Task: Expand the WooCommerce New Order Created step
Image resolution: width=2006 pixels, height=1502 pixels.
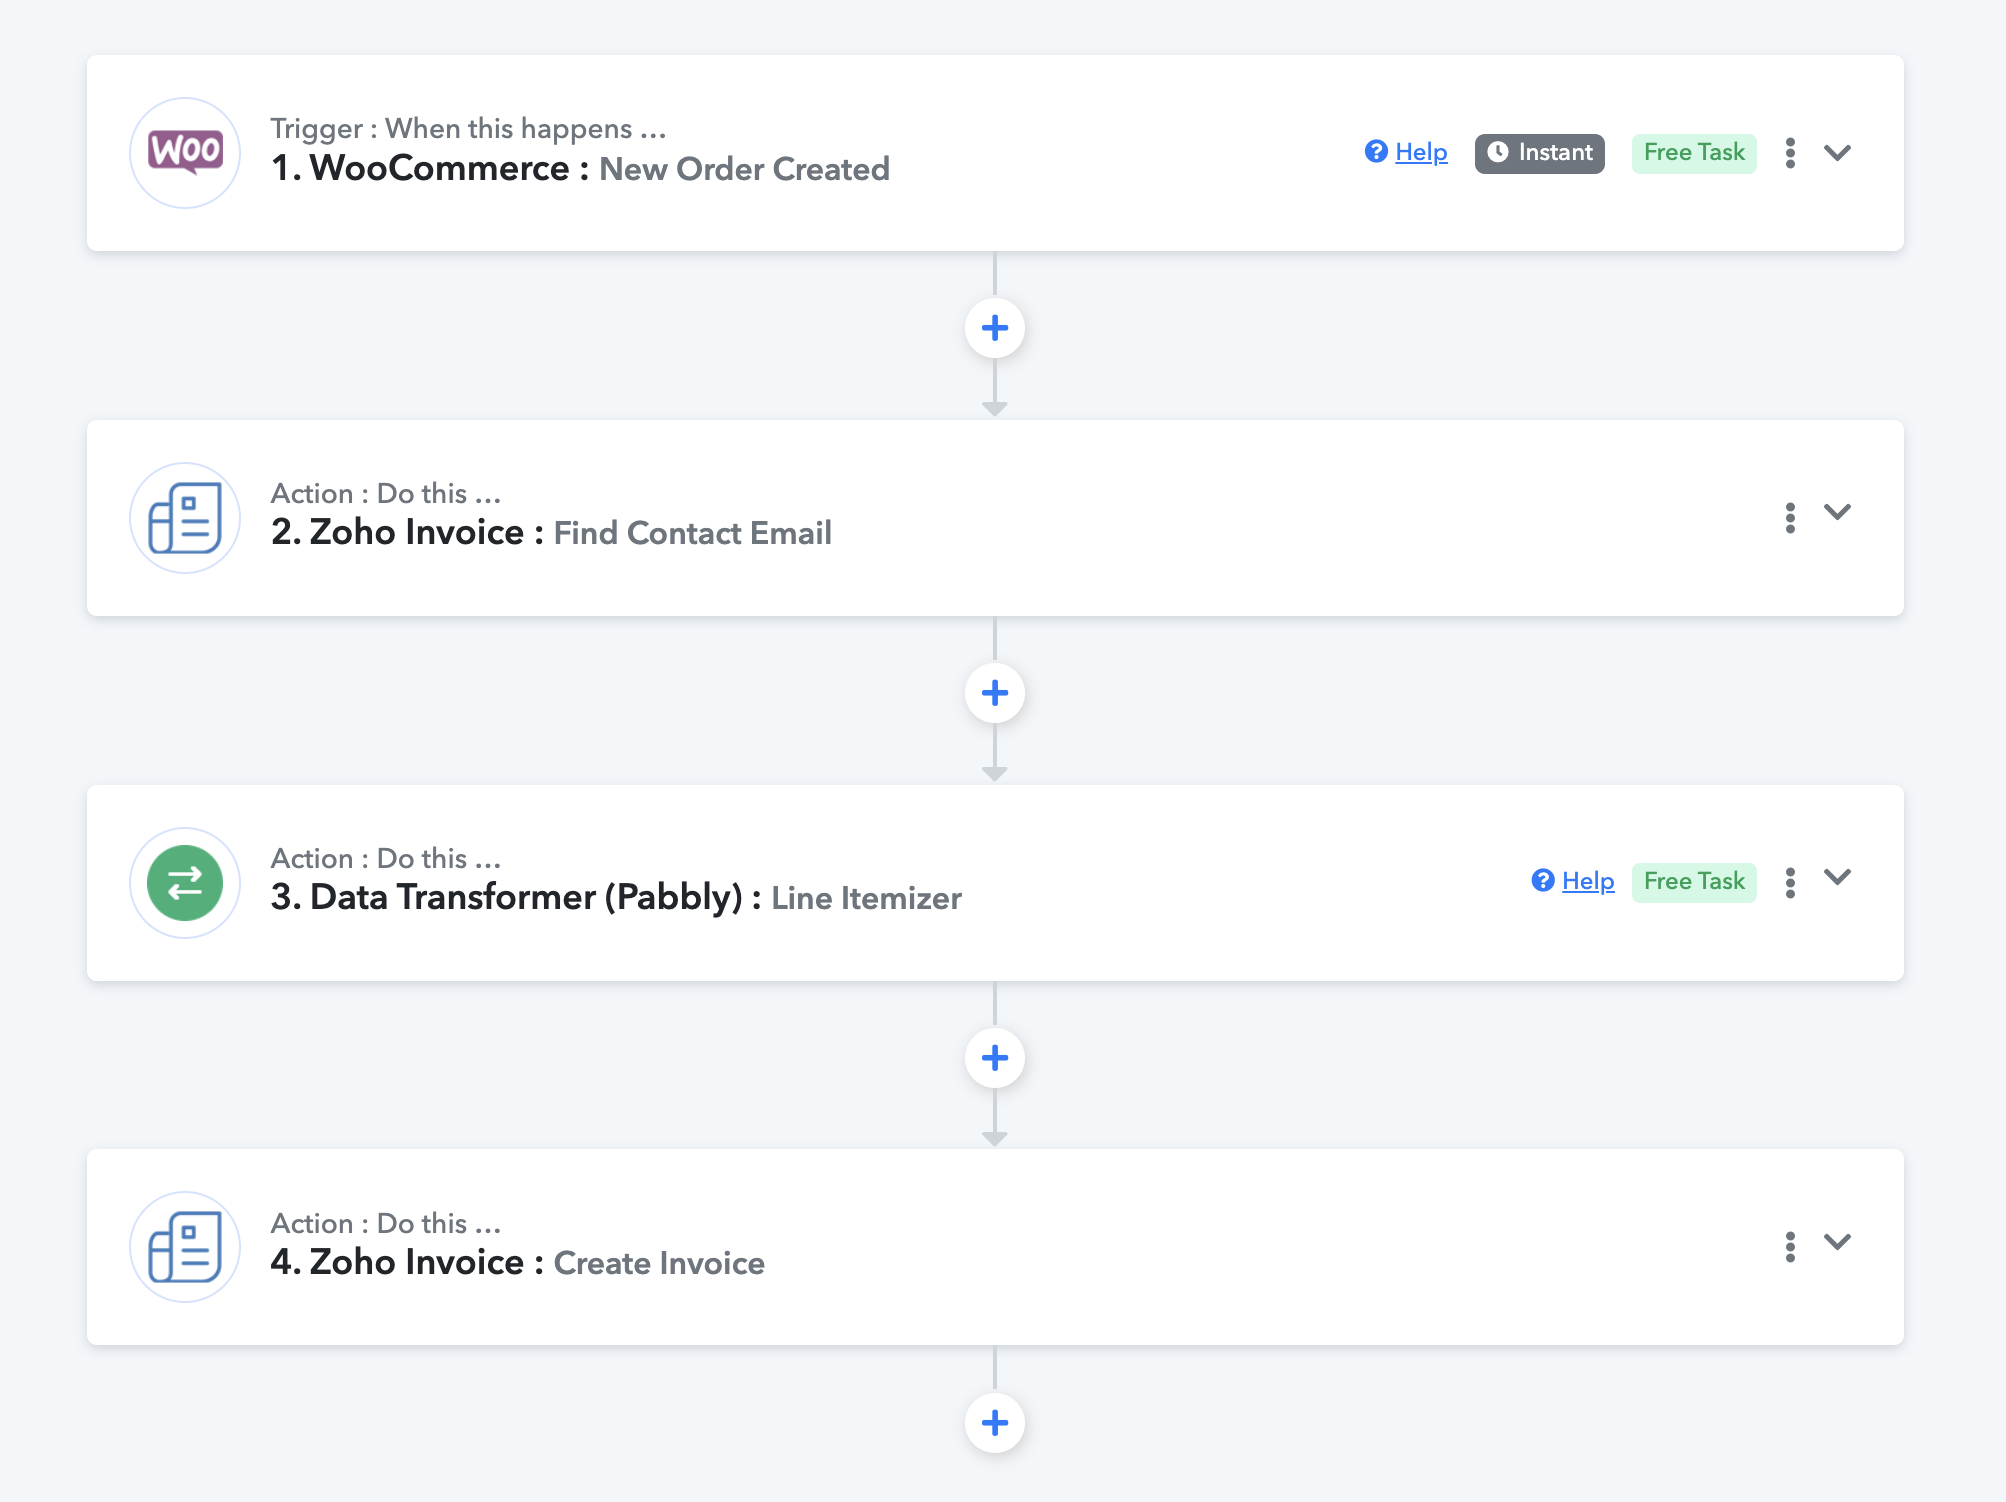Action: [1838, 153]
